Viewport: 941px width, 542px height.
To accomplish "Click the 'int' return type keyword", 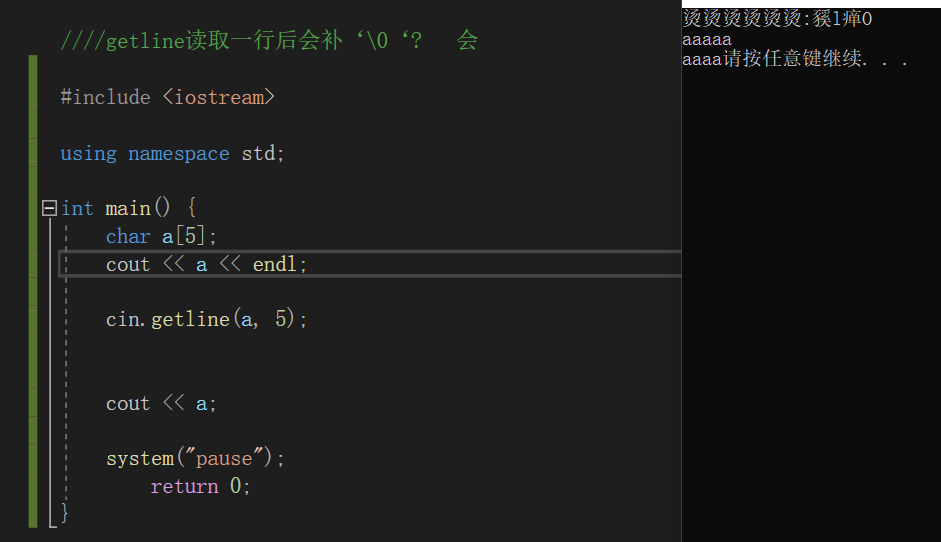I will tap(77, 209).
